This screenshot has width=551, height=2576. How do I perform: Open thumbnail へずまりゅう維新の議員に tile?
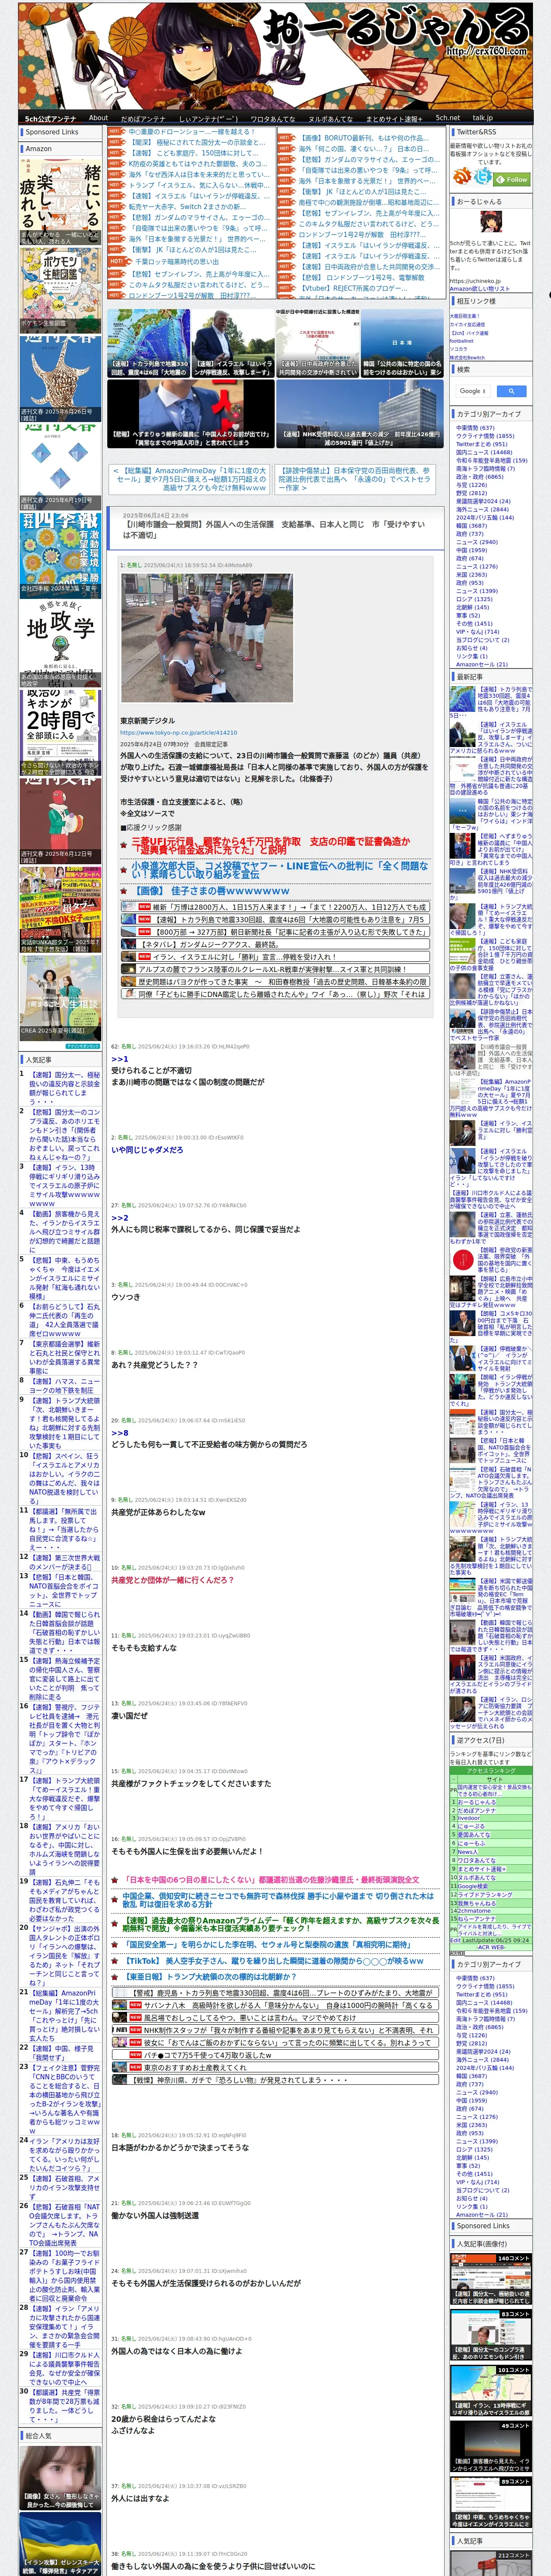tap(190, 413)
